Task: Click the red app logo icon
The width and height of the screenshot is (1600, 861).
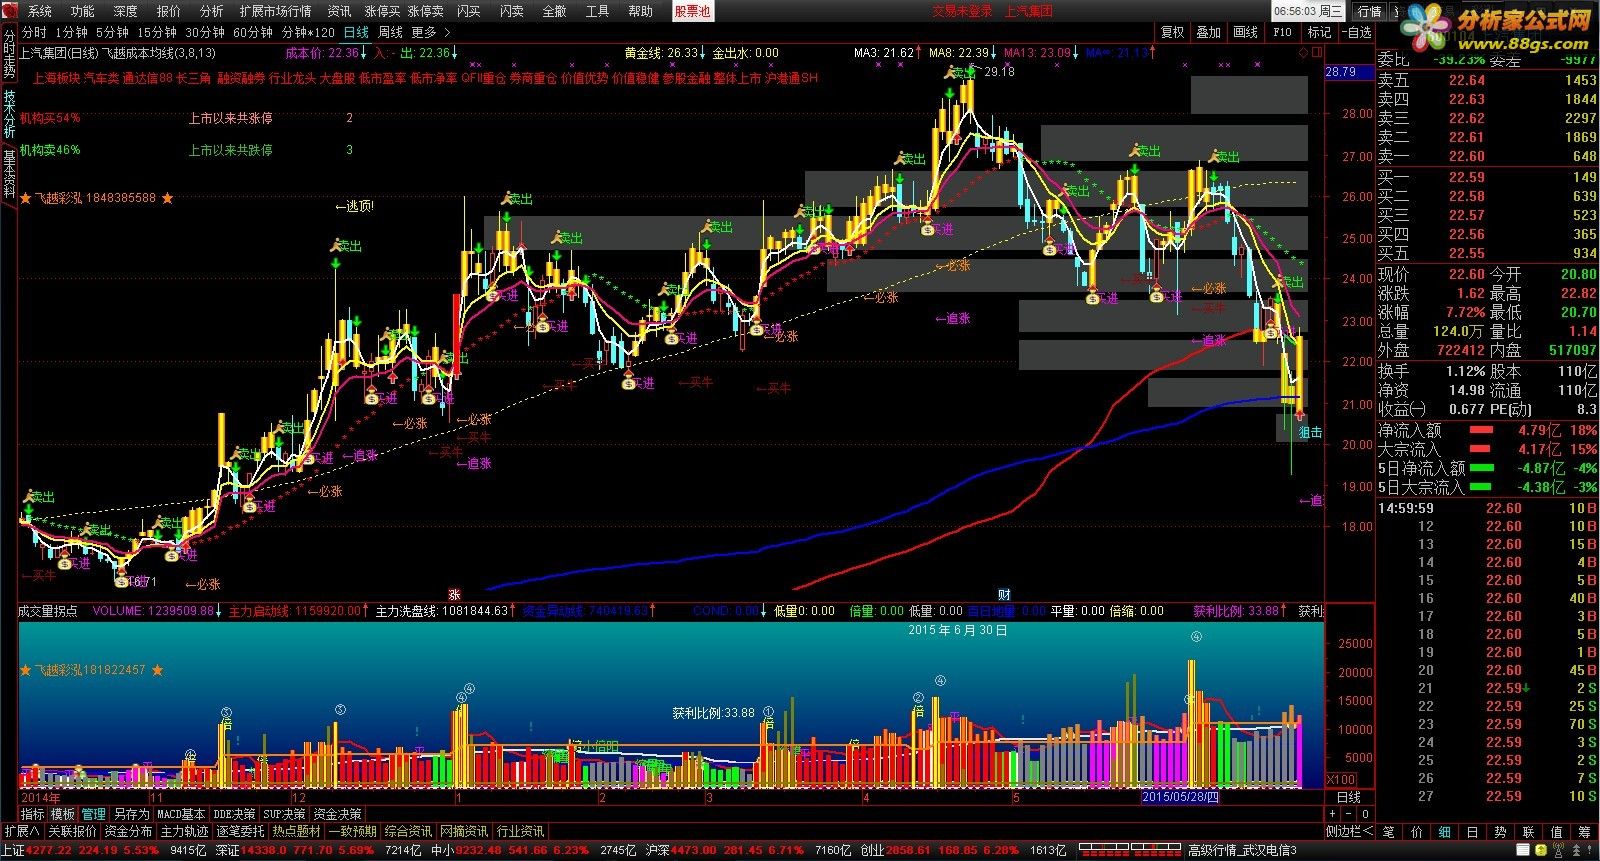Action: 10,11
